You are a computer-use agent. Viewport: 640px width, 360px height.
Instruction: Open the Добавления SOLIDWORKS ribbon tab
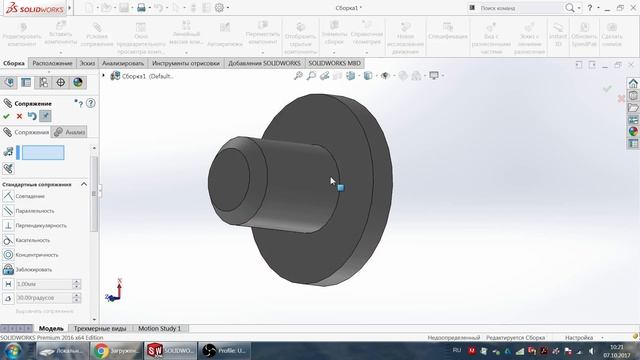[264, 63]
